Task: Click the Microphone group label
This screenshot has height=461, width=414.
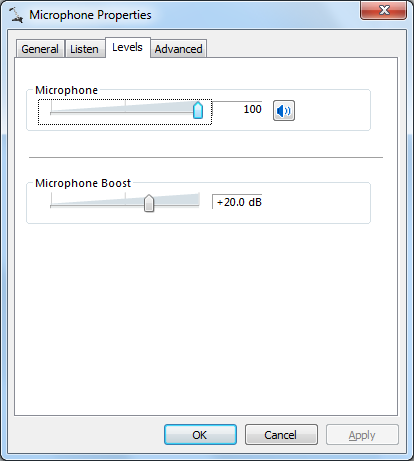Action: [66, 90]
